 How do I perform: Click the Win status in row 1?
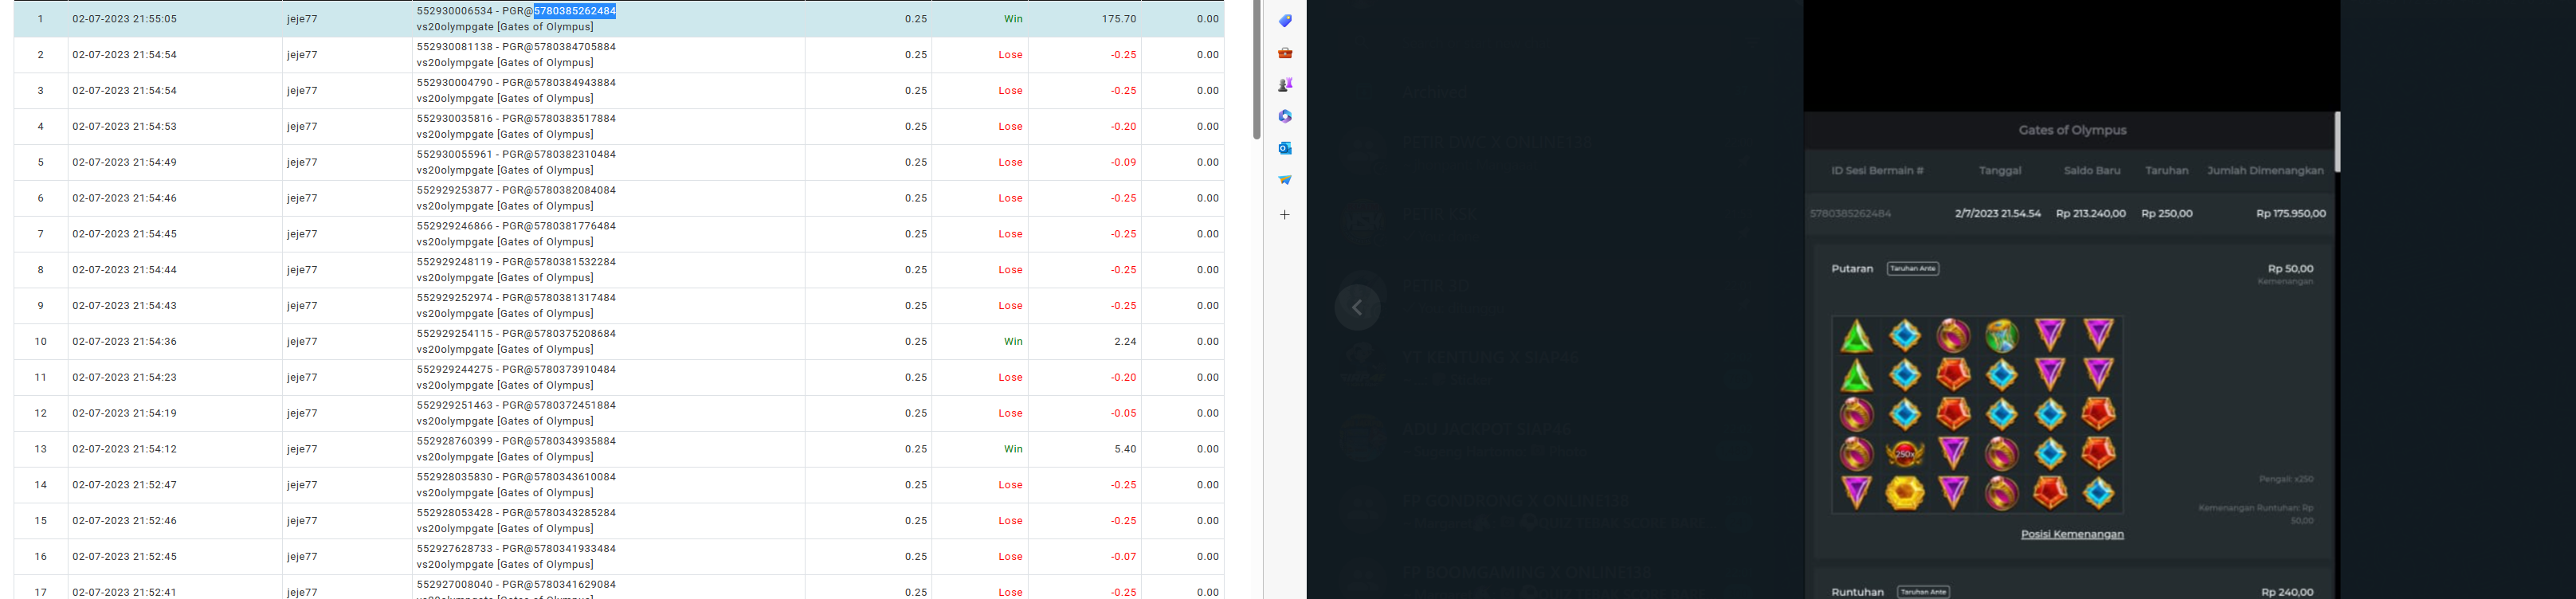point(1013,19)
